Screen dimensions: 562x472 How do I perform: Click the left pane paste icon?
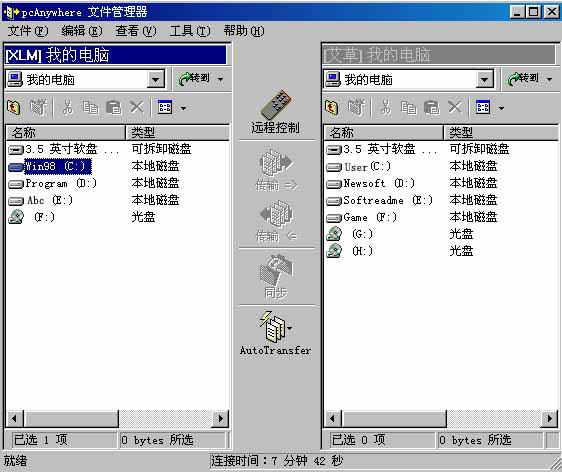click(x=114, y=107)
